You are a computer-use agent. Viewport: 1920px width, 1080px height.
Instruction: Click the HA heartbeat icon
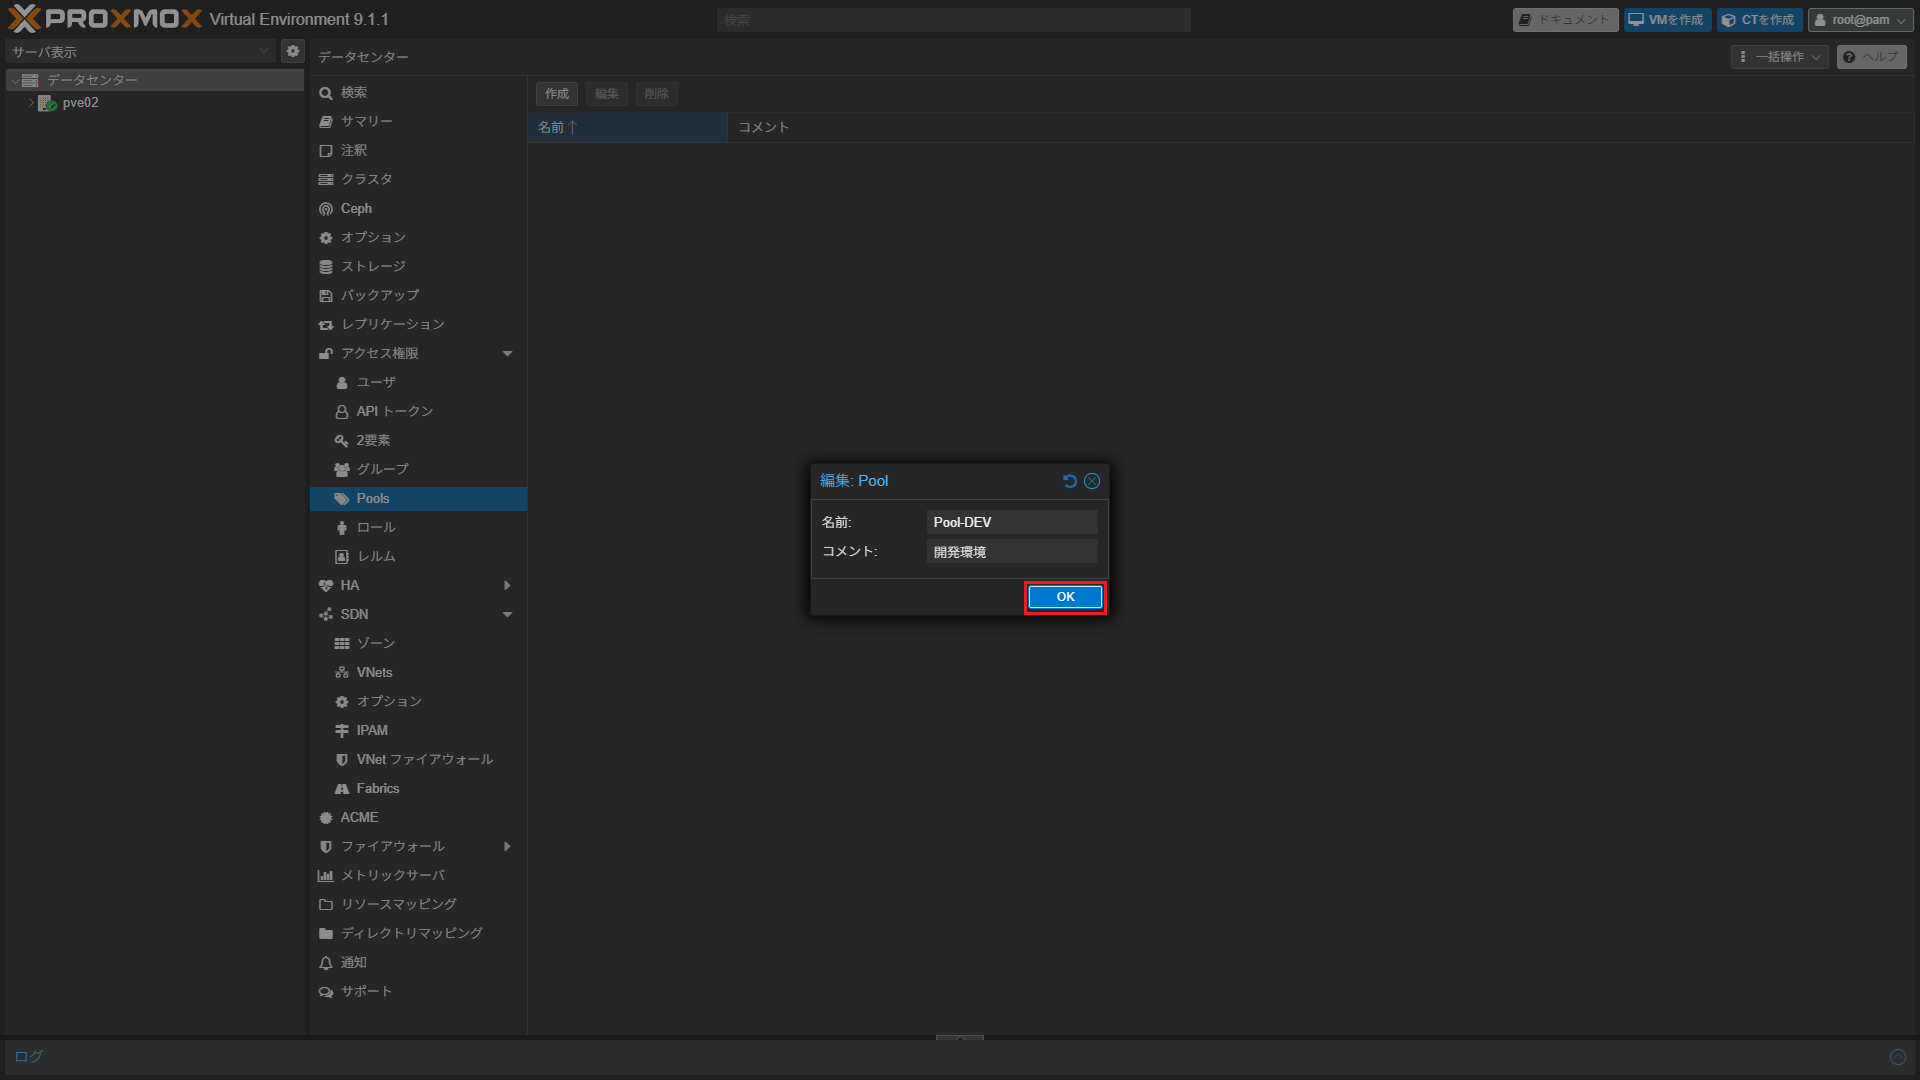click(326, 586)
